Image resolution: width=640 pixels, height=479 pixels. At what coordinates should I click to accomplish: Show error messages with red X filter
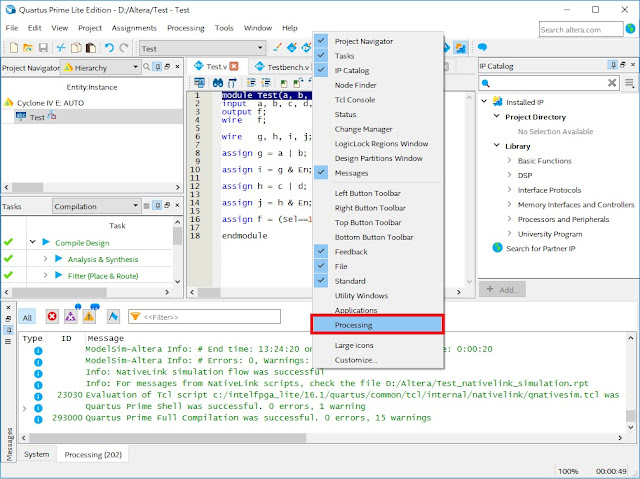click(x=52, y=317)
